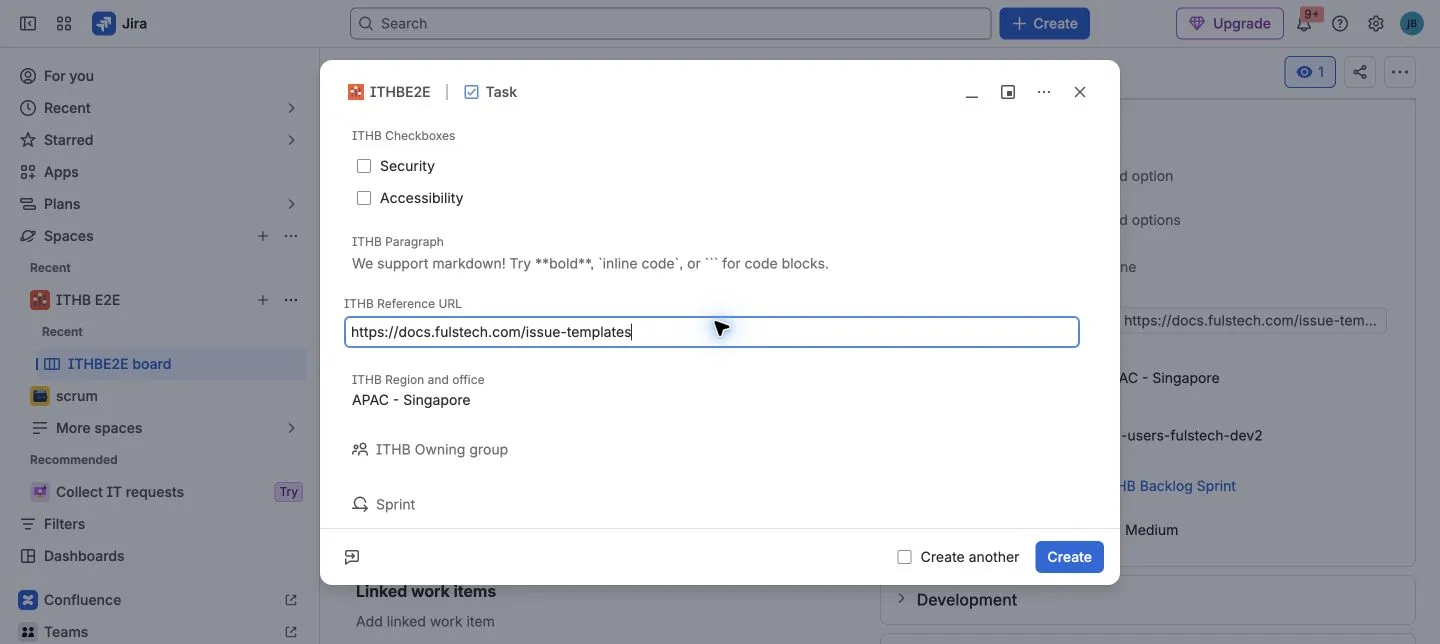Click the Medium priority value in background
This screenshot has width=1440, height=644.
(1151, 530)
